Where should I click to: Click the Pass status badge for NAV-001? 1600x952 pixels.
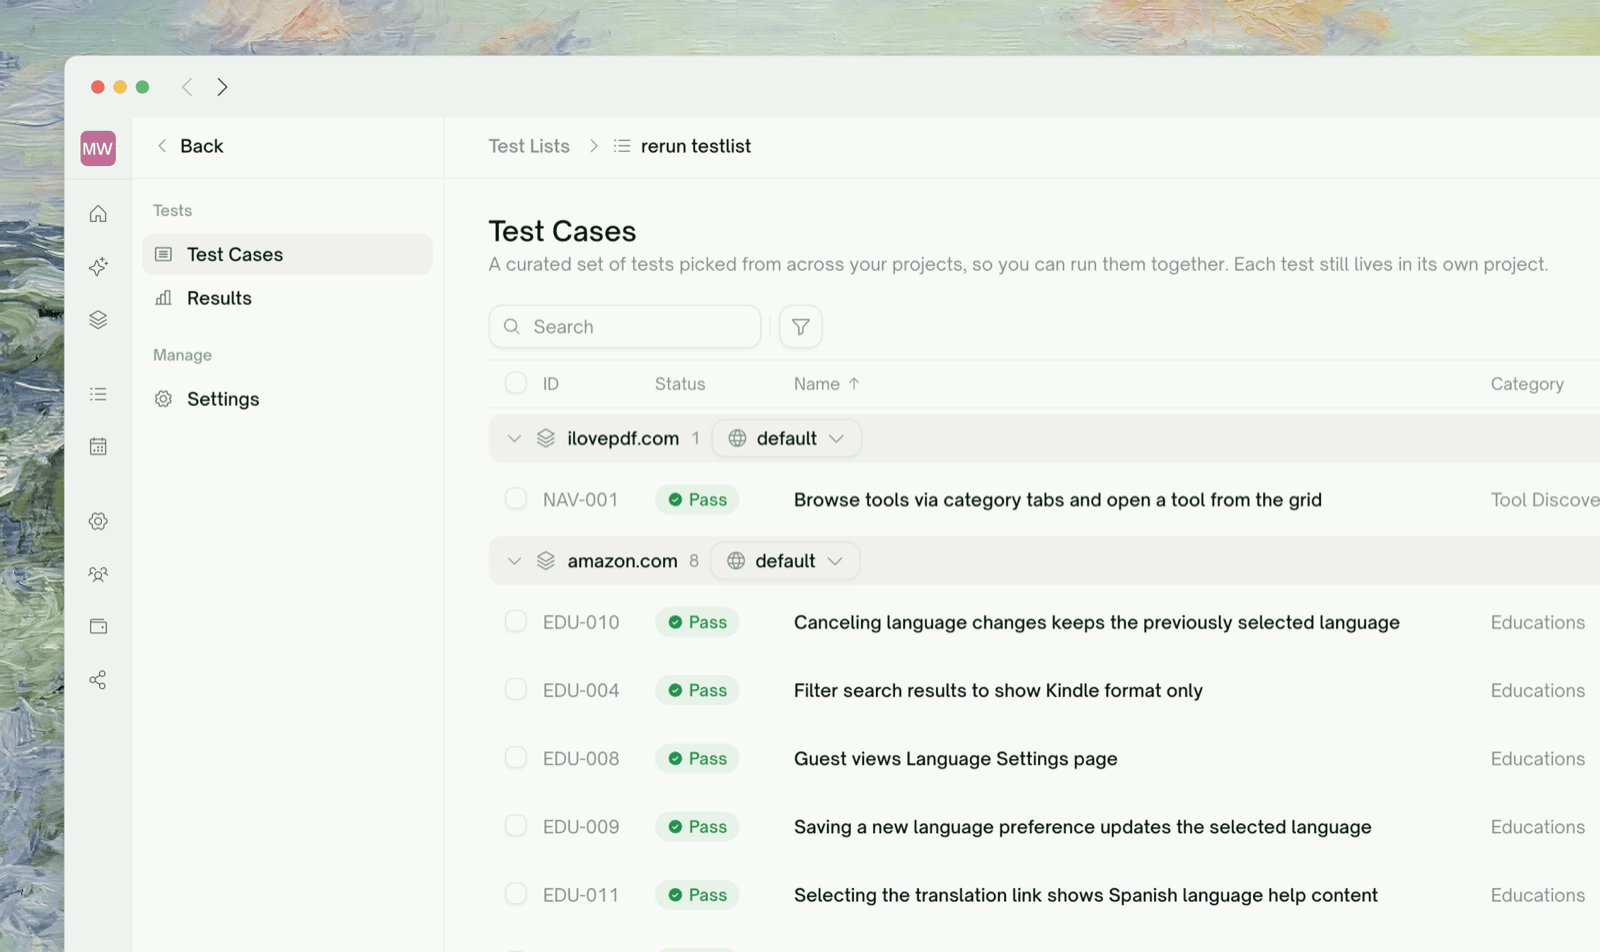(x=697, y=500)
